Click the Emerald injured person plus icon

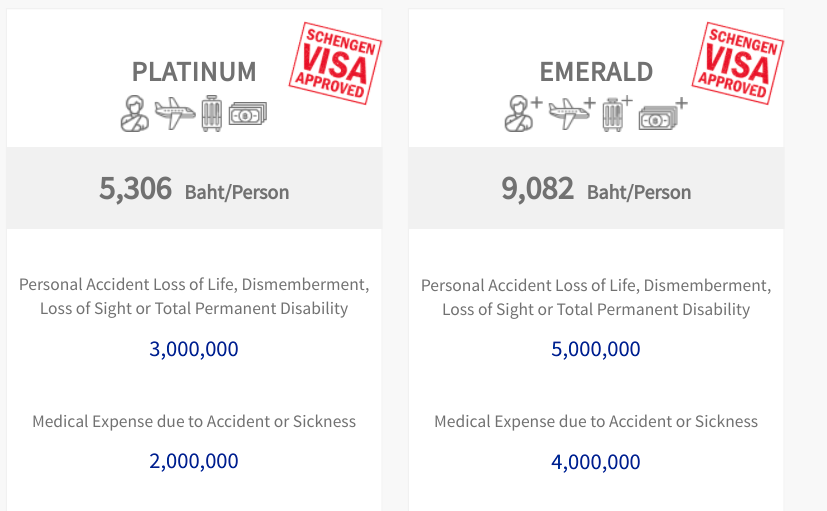coord(523,113)
